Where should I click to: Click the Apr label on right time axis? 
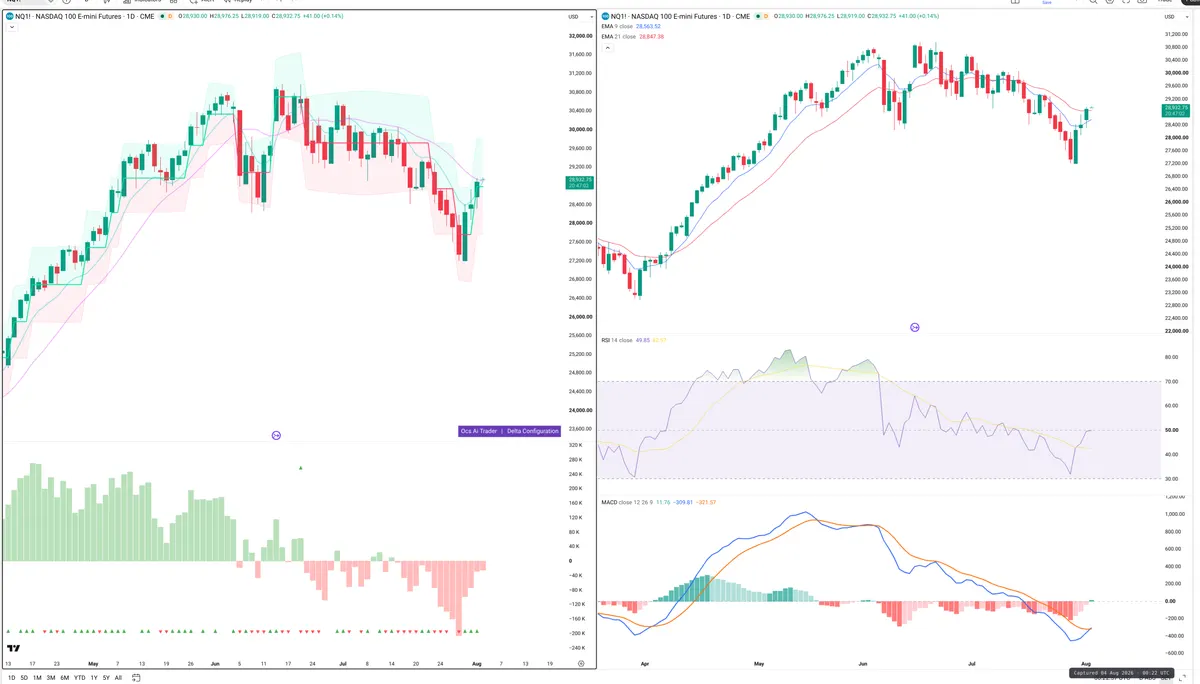[644, 663]
